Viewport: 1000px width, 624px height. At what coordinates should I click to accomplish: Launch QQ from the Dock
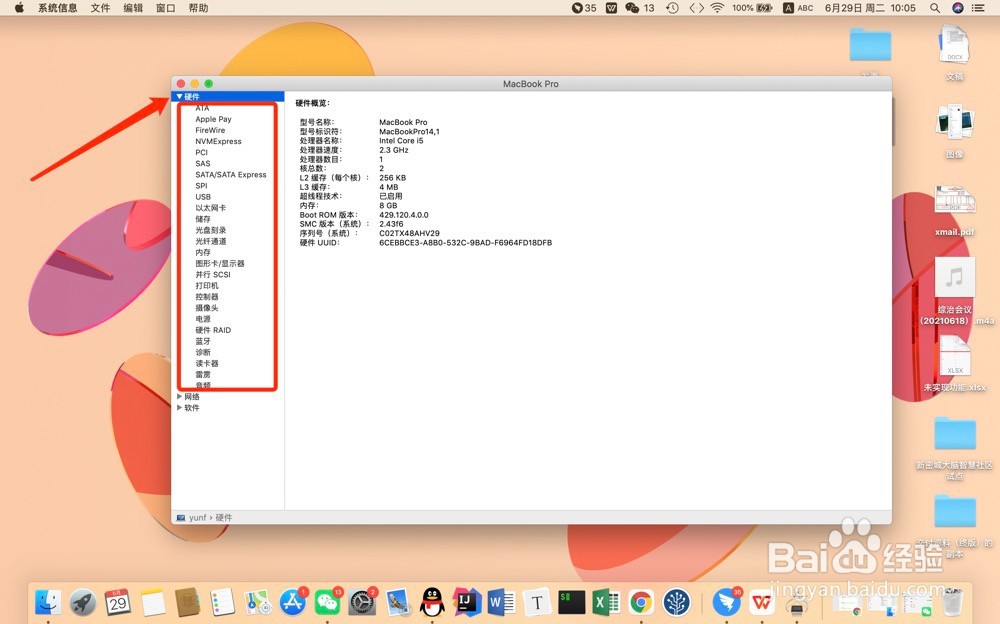432,603
